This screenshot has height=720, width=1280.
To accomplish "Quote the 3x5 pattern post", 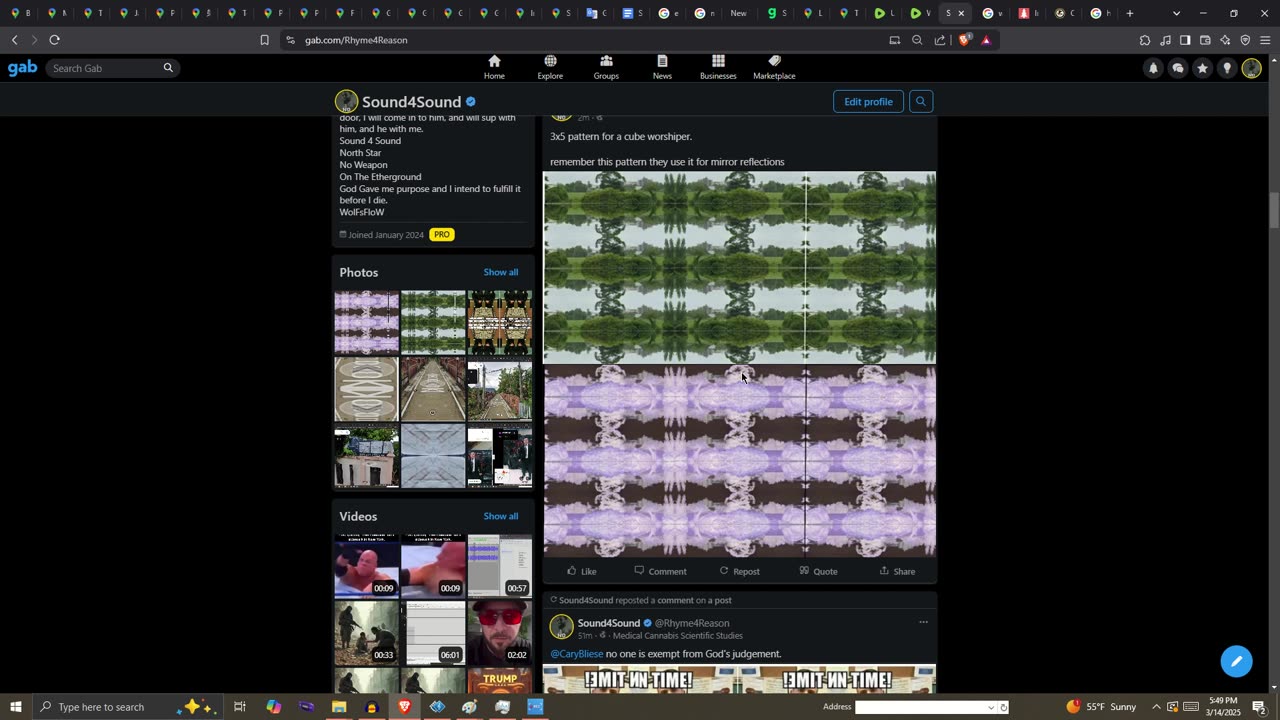I will point(818,571).
